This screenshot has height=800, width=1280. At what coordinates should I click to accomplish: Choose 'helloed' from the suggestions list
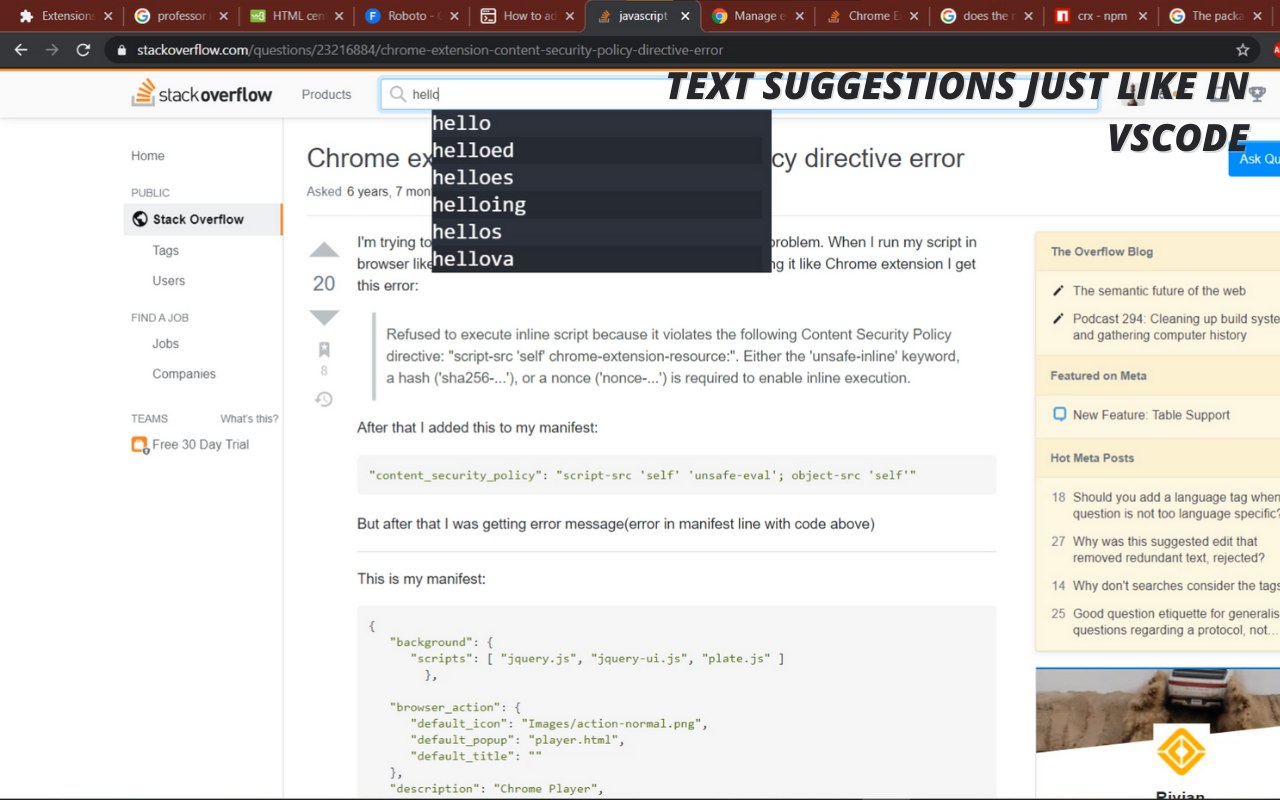click(x=601, y=150)
